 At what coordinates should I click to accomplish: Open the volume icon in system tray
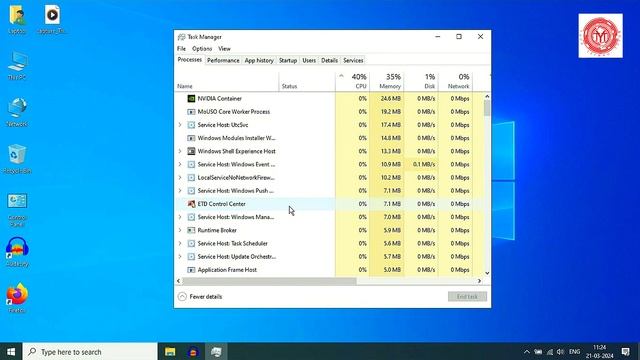click(x=560, y=352)
